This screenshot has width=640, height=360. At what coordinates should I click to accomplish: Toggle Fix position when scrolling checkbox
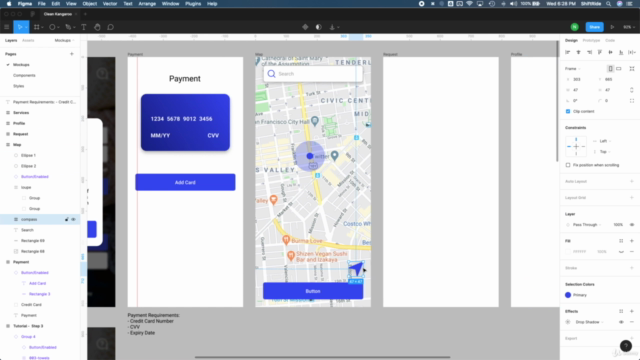click(x=568, y=165)
